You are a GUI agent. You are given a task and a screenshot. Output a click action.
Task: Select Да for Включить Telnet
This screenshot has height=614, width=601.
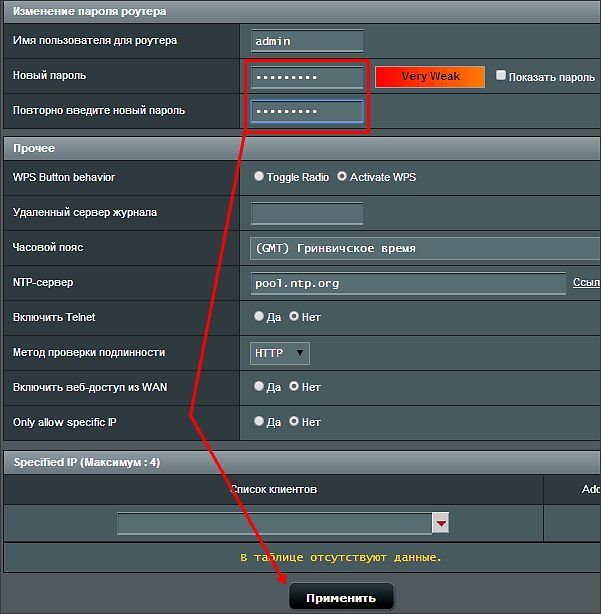click(x=258, y=316)
